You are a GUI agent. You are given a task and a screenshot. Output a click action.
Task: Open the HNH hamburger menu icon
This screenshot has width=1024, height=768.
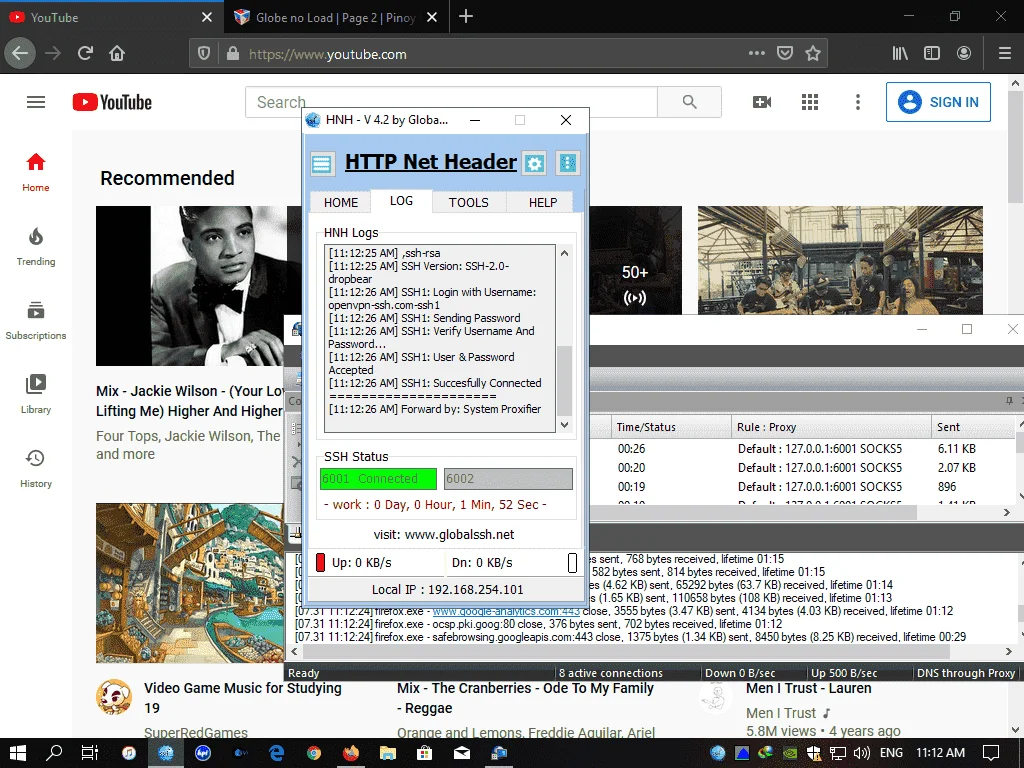point(321,163)
